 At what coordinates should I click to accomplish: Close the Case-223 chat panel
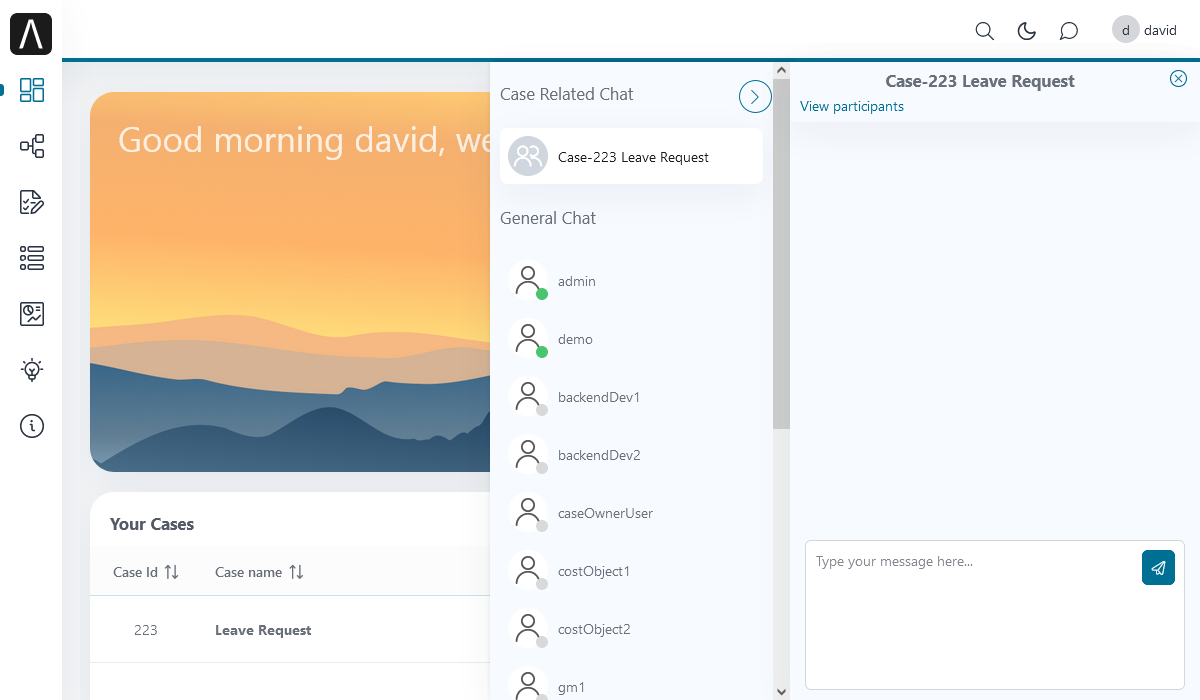click(x=1178, y=79)
